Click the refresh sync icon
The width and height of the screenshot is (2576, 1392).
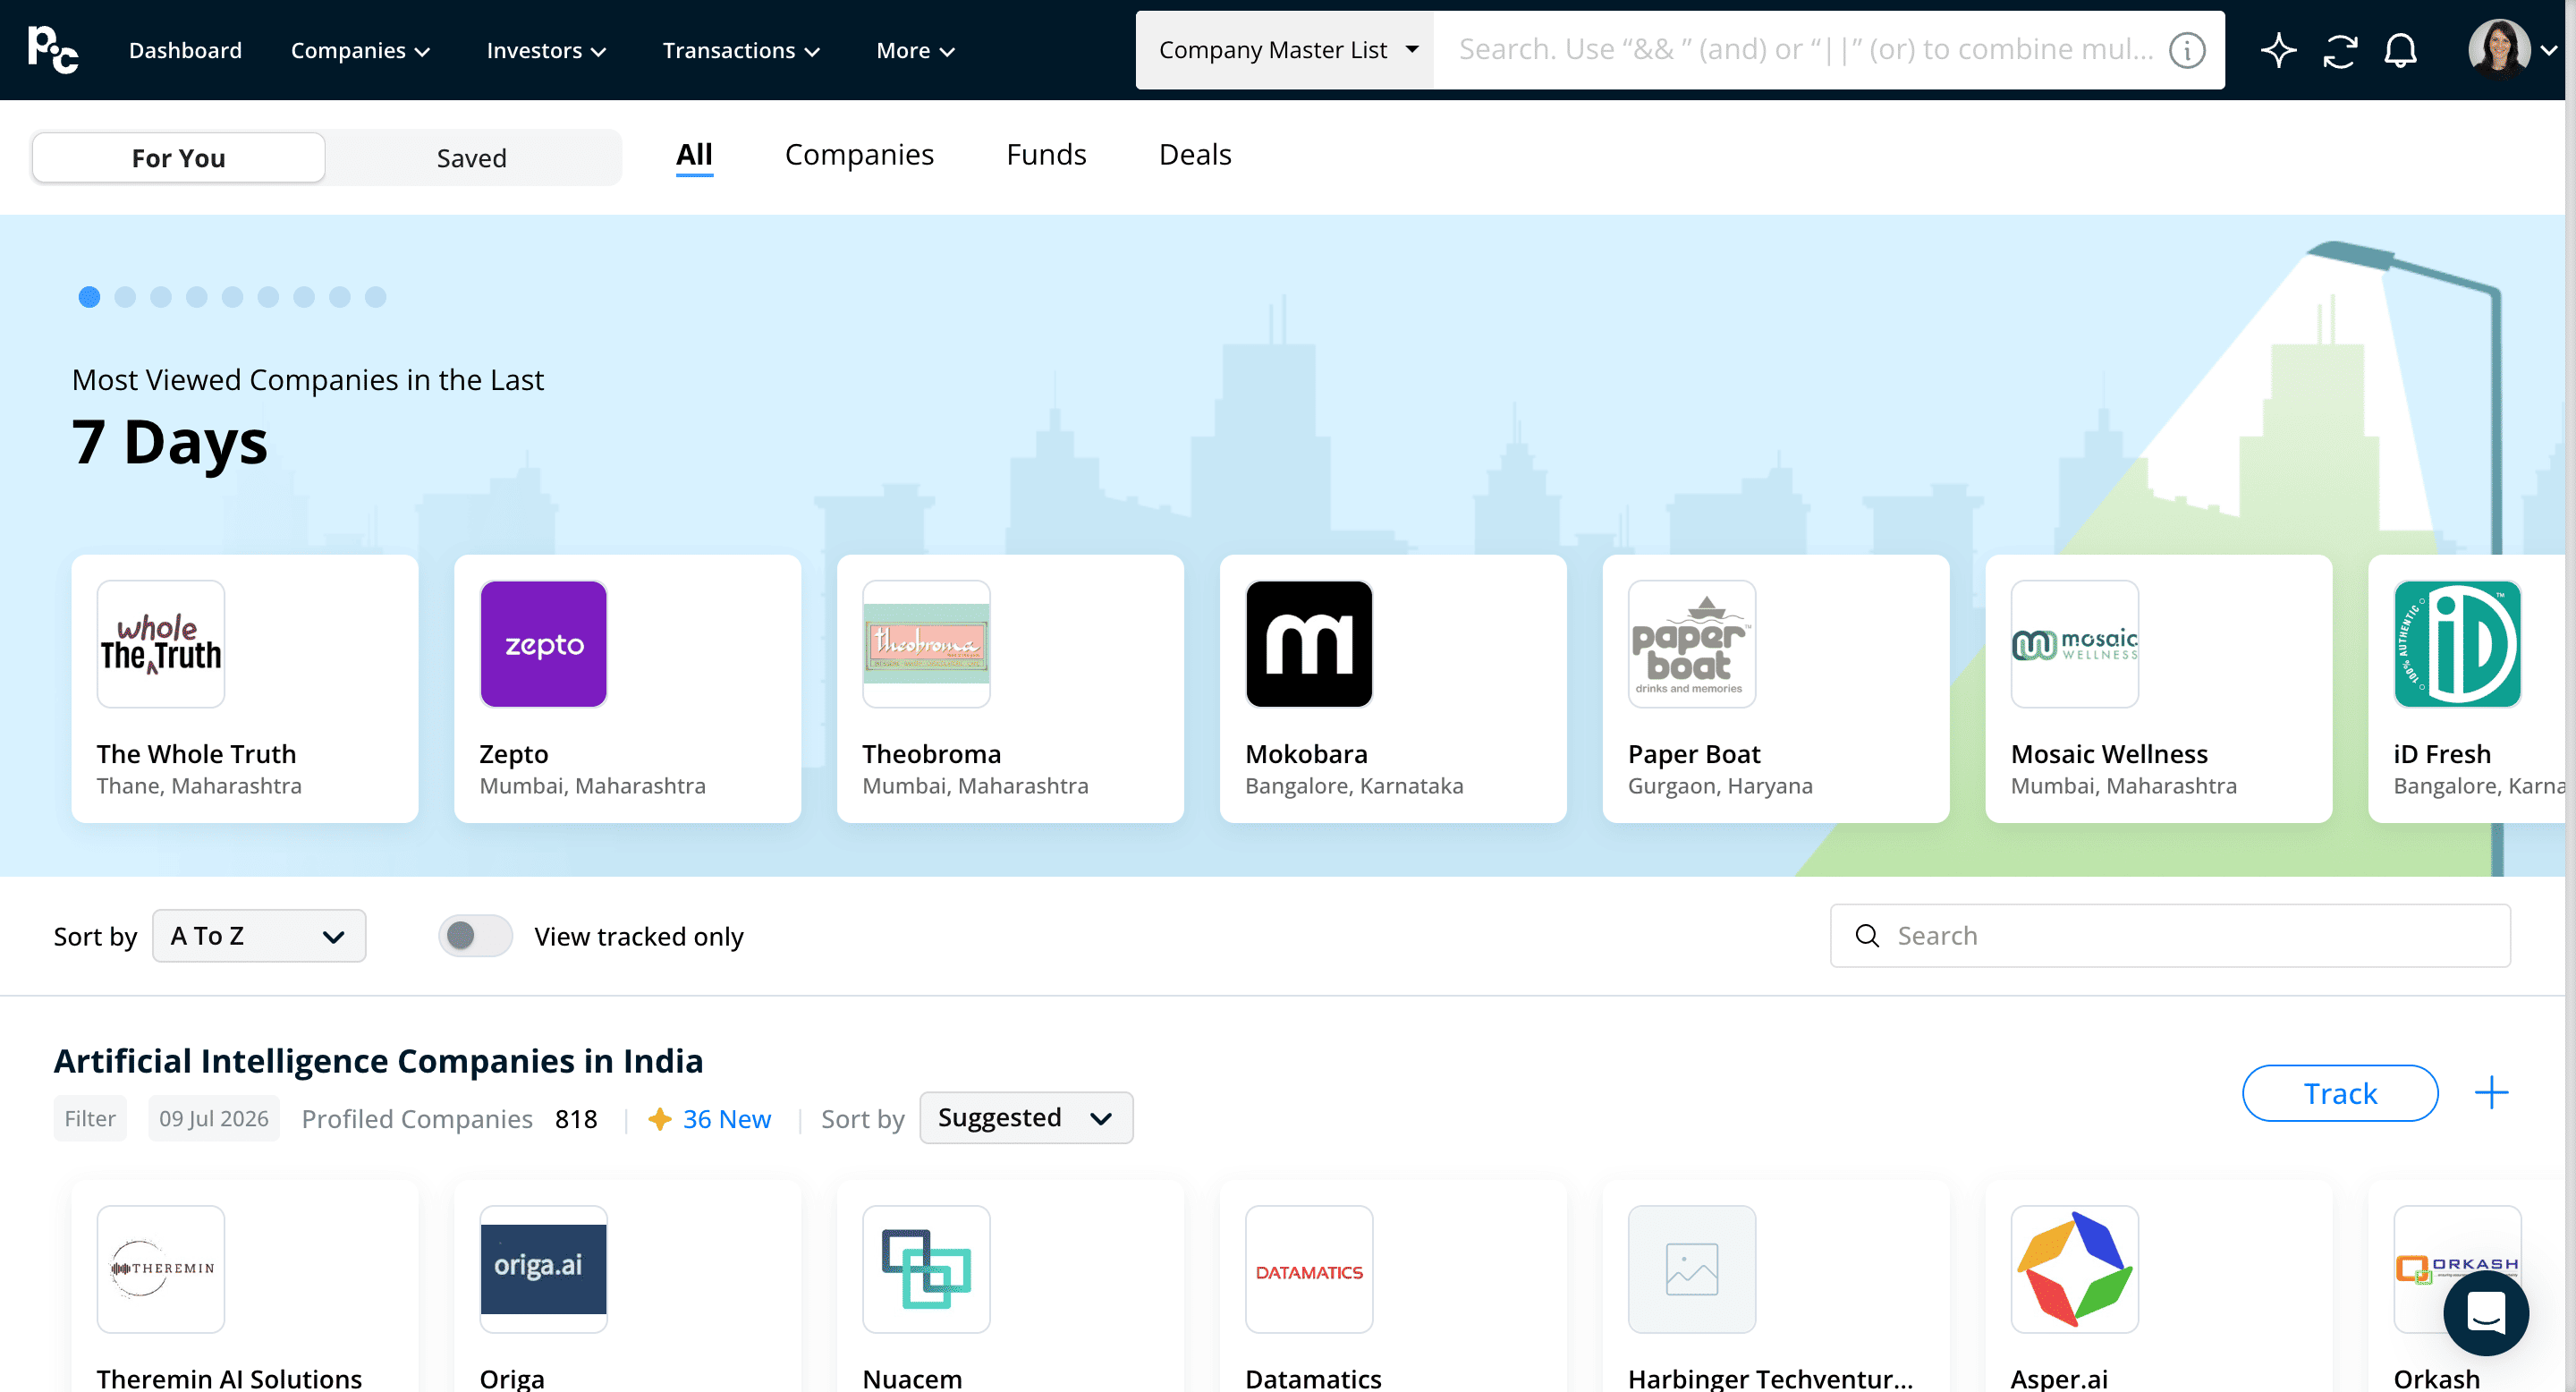pyautogui.click(x=2340, y=50)
